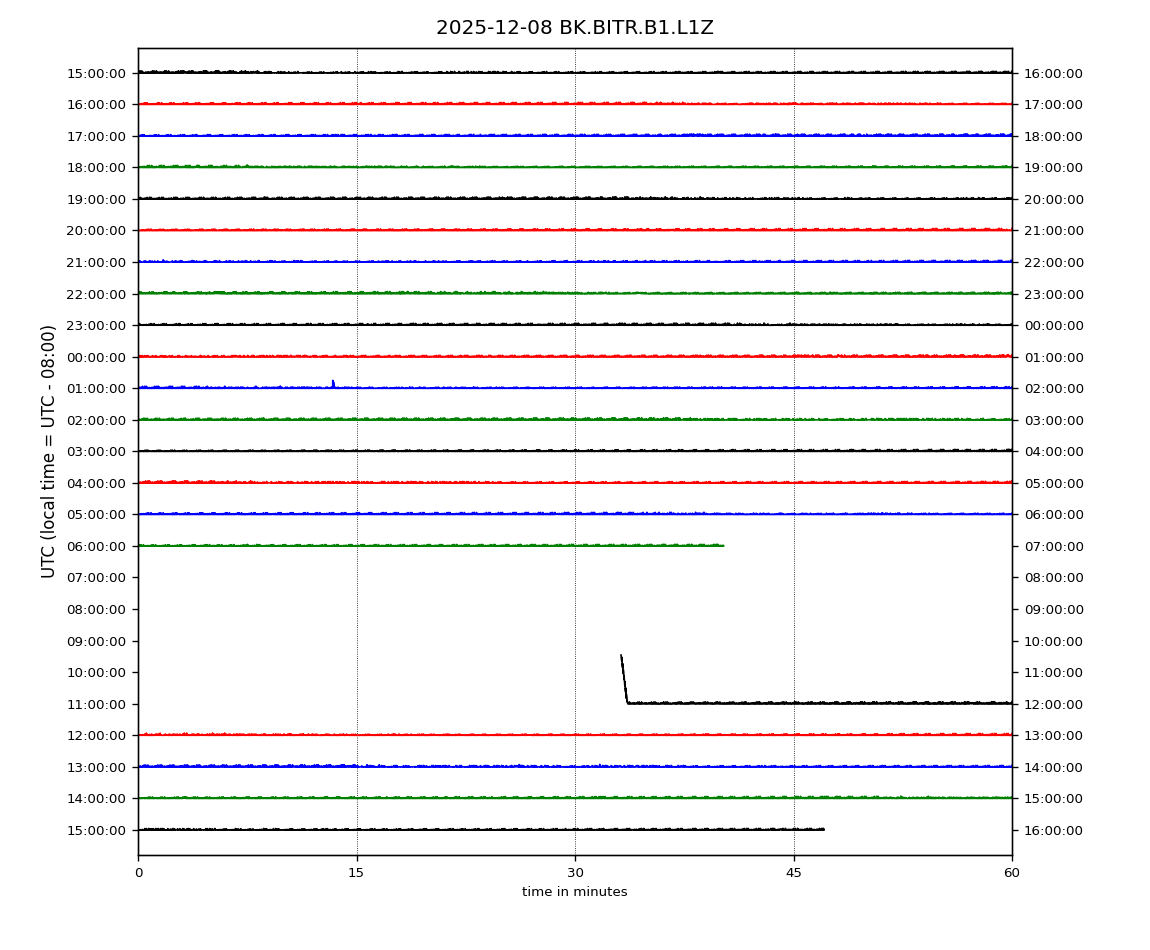Click the x-axis tick label "30"
The image size is (1150, 950).
(x=575, y=873)
